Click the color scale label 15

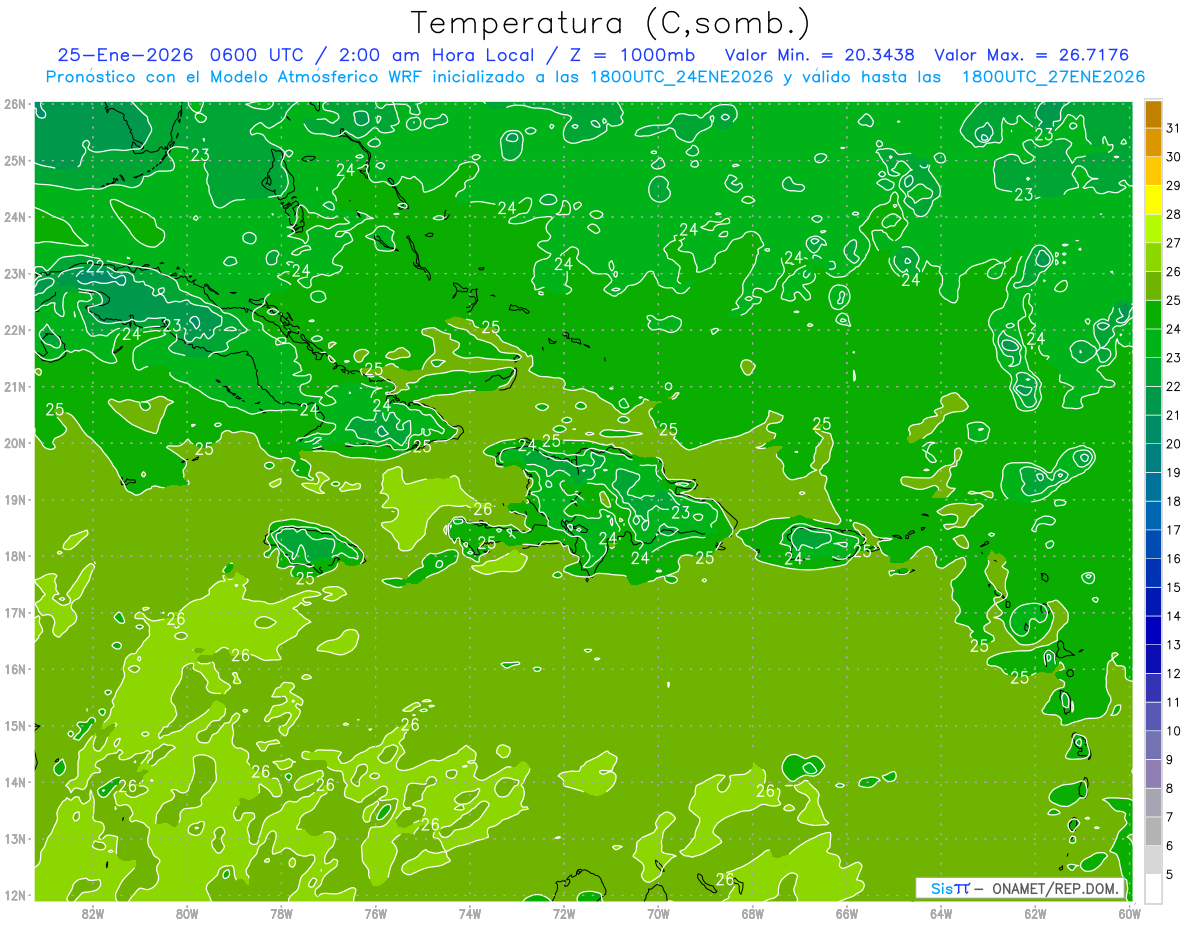tap(1174, 587)
